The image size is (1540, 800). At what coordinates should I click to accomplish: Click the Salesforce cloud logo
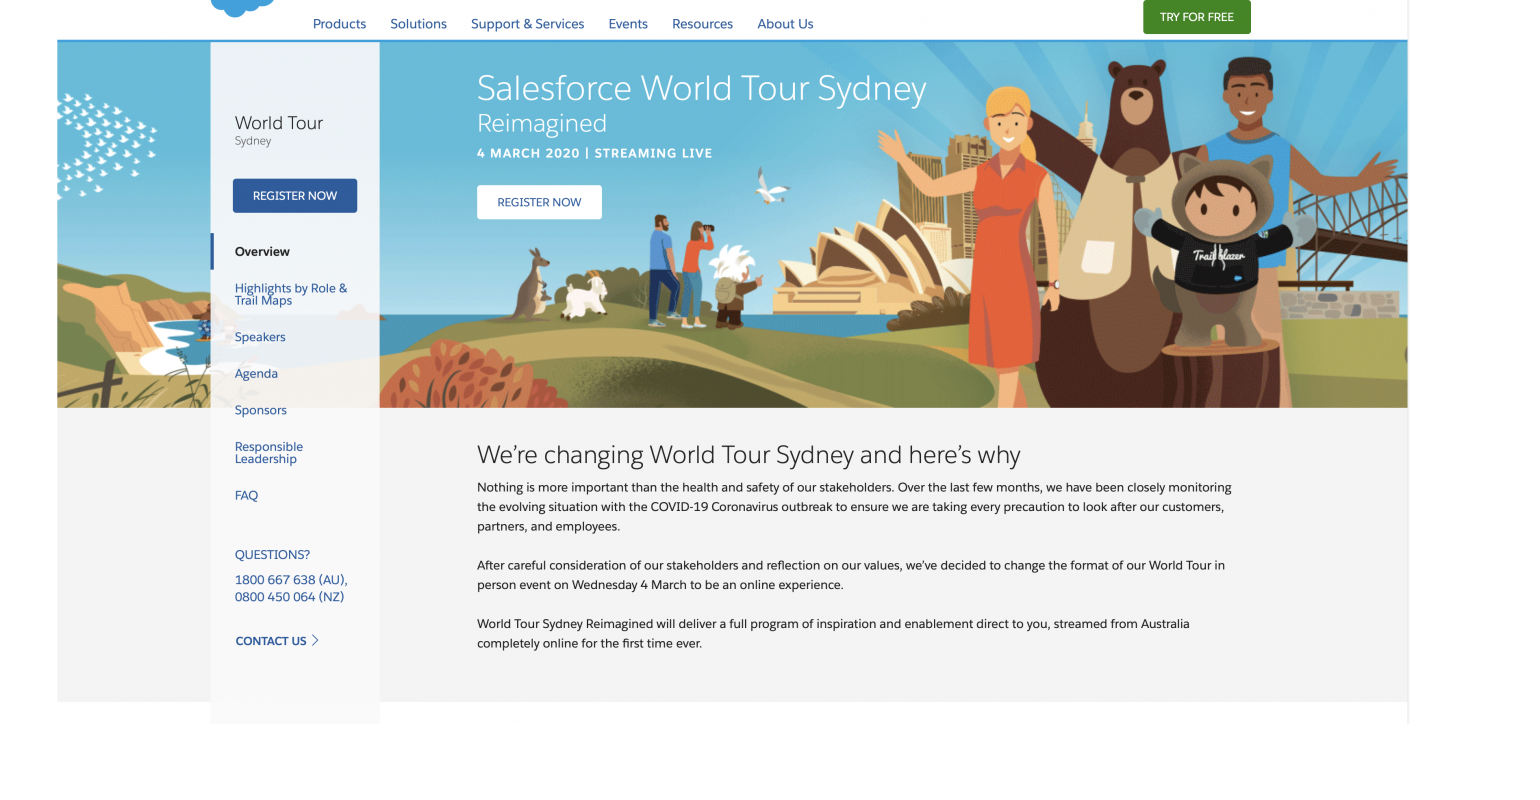243,7
